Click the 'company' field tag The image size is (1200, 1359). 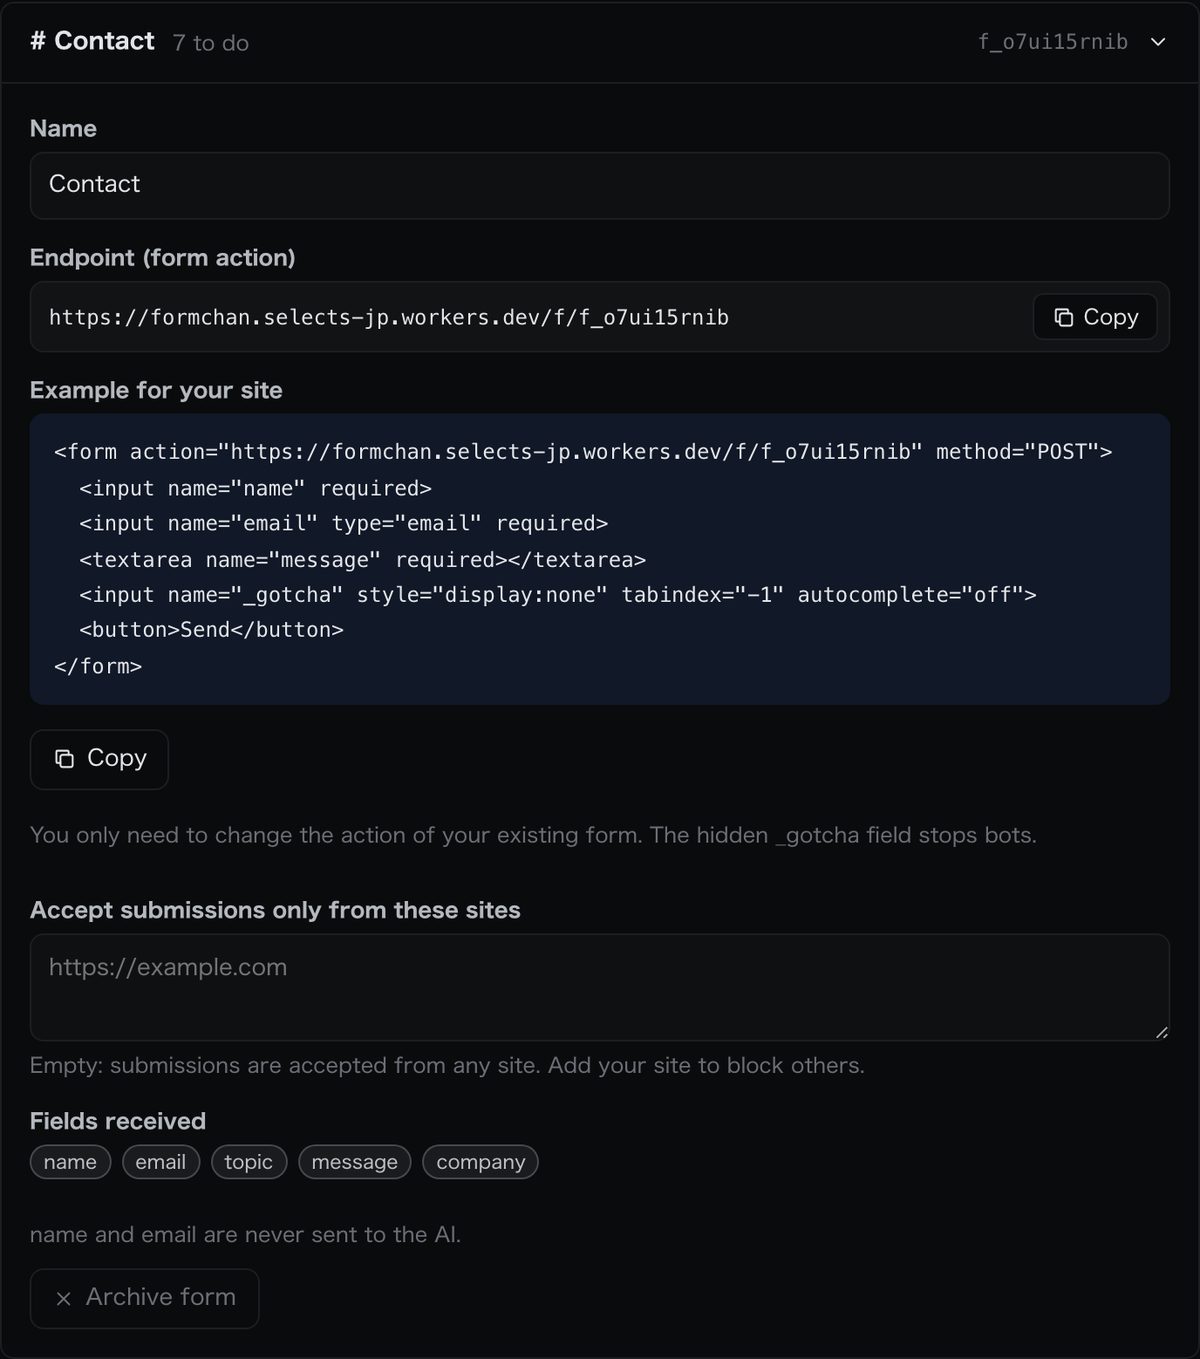point(481,1162)
